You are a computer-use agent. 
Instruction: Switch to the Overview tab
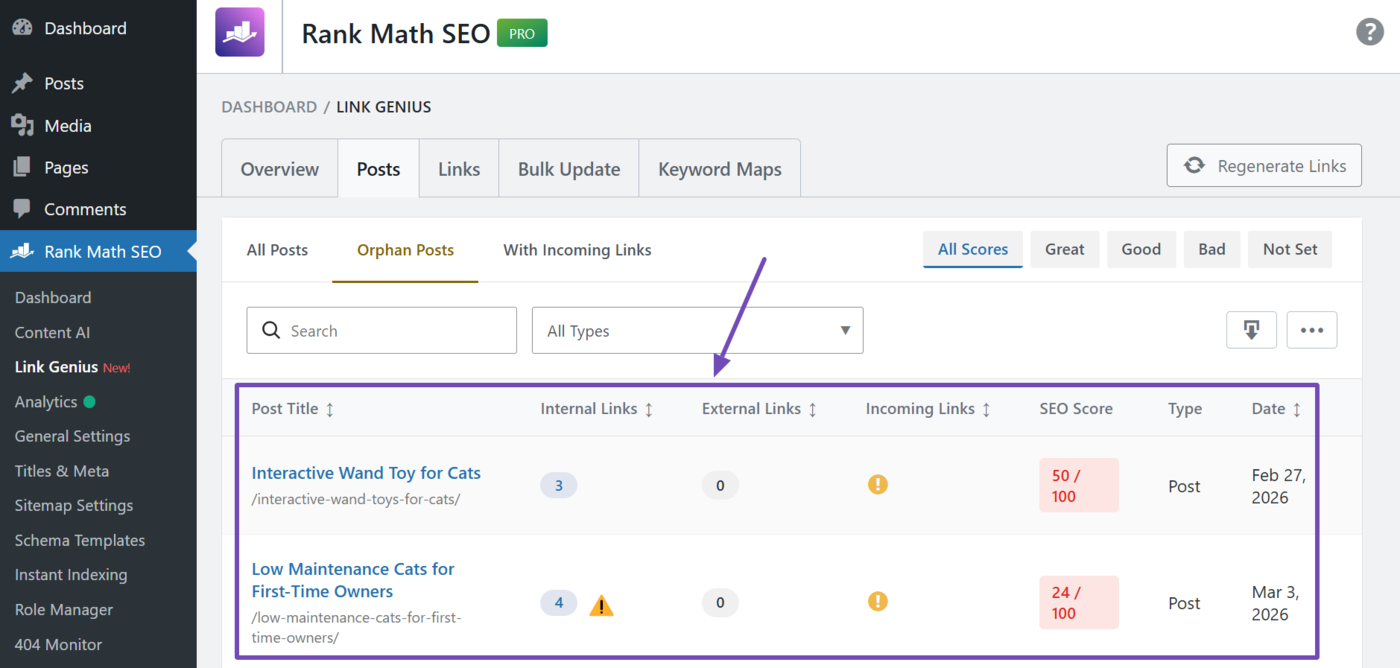(x=280, y=169)
